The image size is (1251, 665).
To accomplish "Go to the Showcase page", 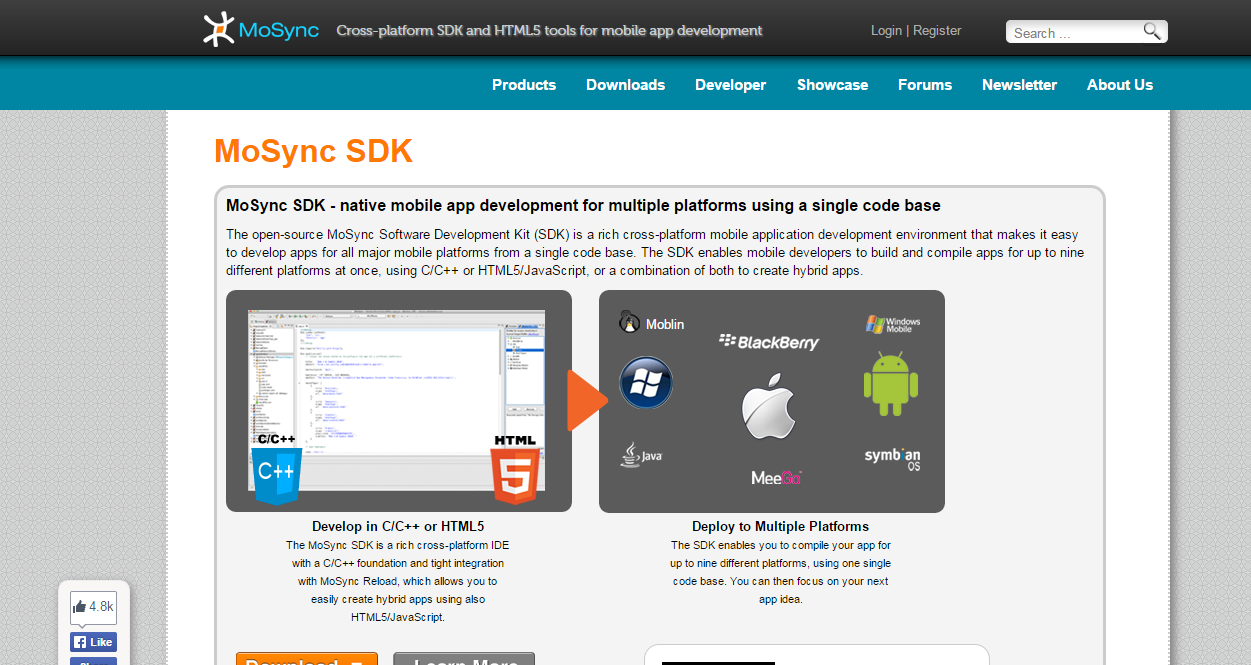I will pyautogui.click(x=832, y=85).
